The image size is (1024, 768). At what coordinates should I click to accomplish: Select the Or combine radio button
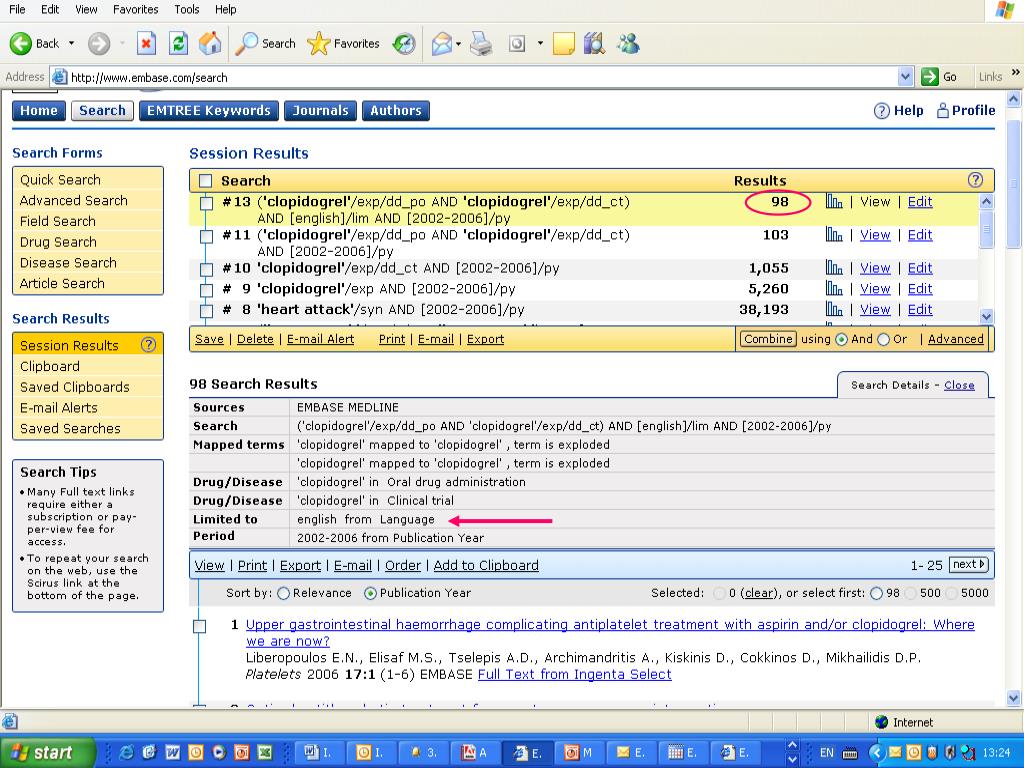coord(884,340)
